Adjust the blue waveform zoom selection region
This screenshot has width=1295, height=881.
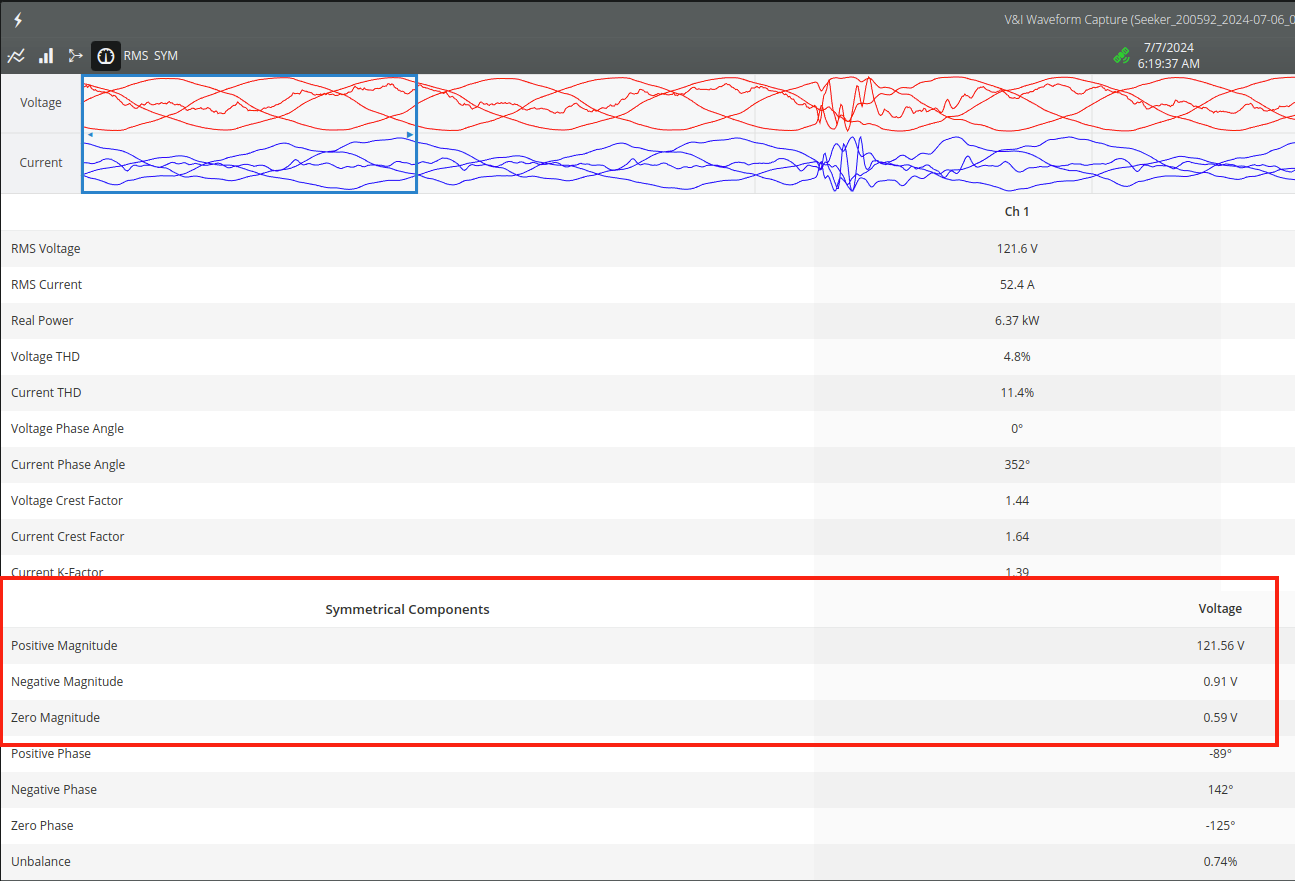click(x=249, y=133)
